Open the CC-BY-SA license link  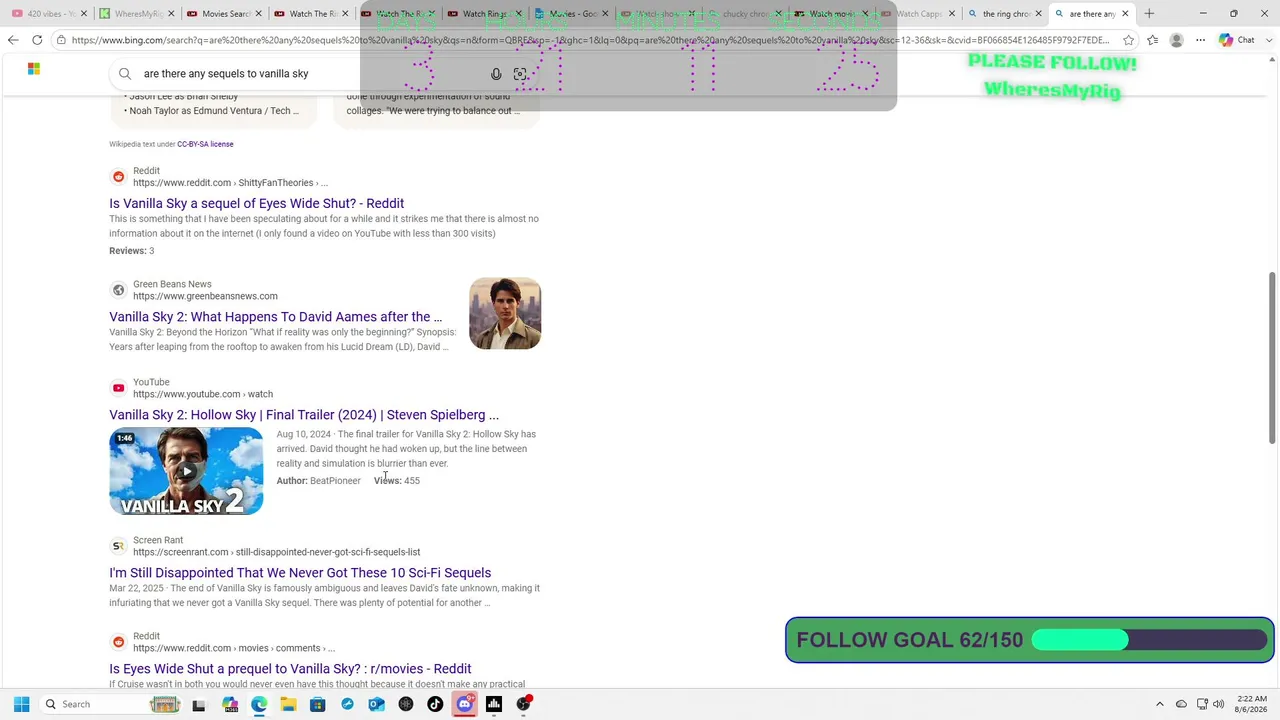[x=205, y=144]
